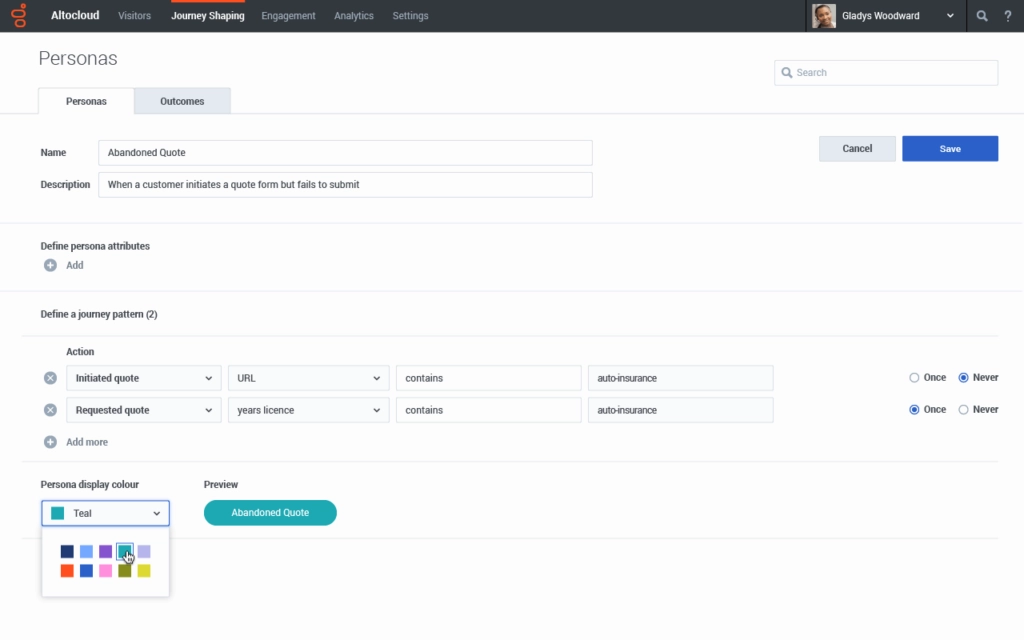Click Gladys Woodward's avatar picture

click(x=824, y=16)
